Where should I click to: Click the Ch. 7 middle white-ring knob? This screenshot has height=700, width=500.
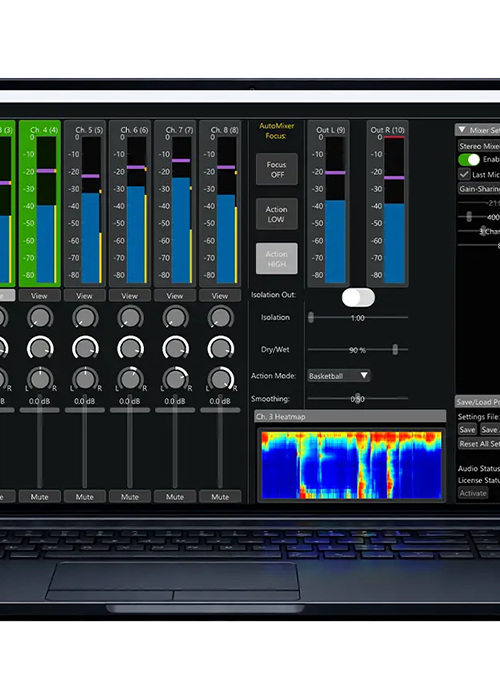pyautogui.click(x=175, y=348)
